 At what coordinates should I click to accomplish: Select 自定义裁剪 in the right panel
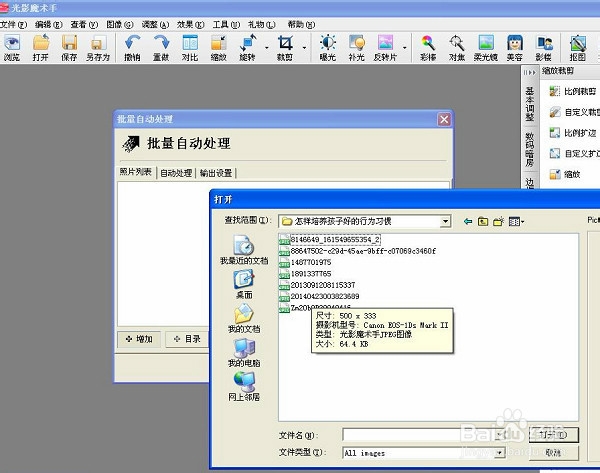pyautogui.click(x=574, y=112)
